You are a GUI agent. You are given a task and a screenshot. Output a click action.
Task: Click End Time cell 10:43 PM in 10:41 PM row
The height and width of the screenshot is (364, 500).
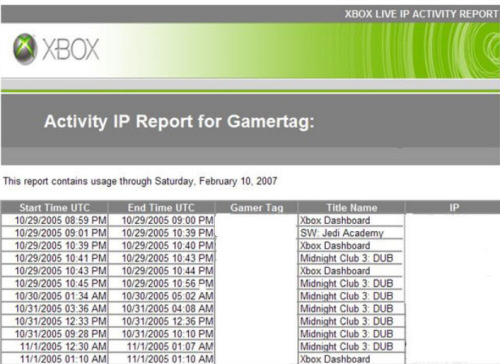(162, 258)
